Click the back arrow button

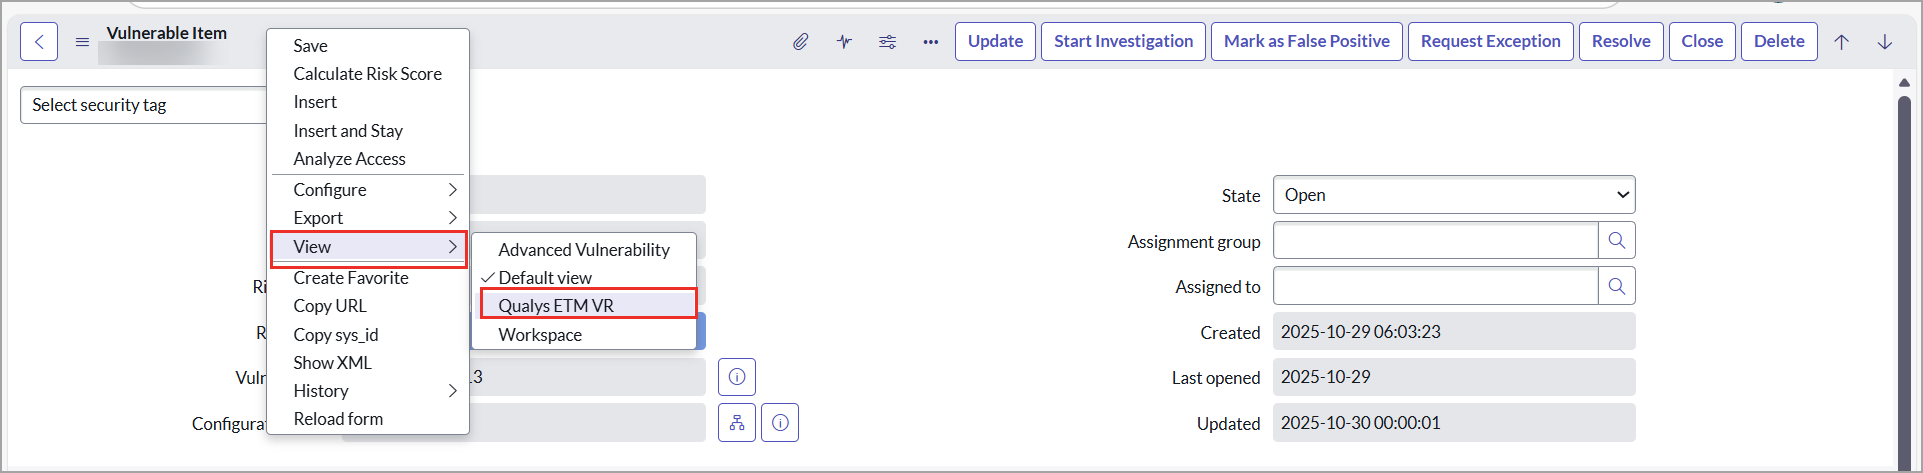39,42
